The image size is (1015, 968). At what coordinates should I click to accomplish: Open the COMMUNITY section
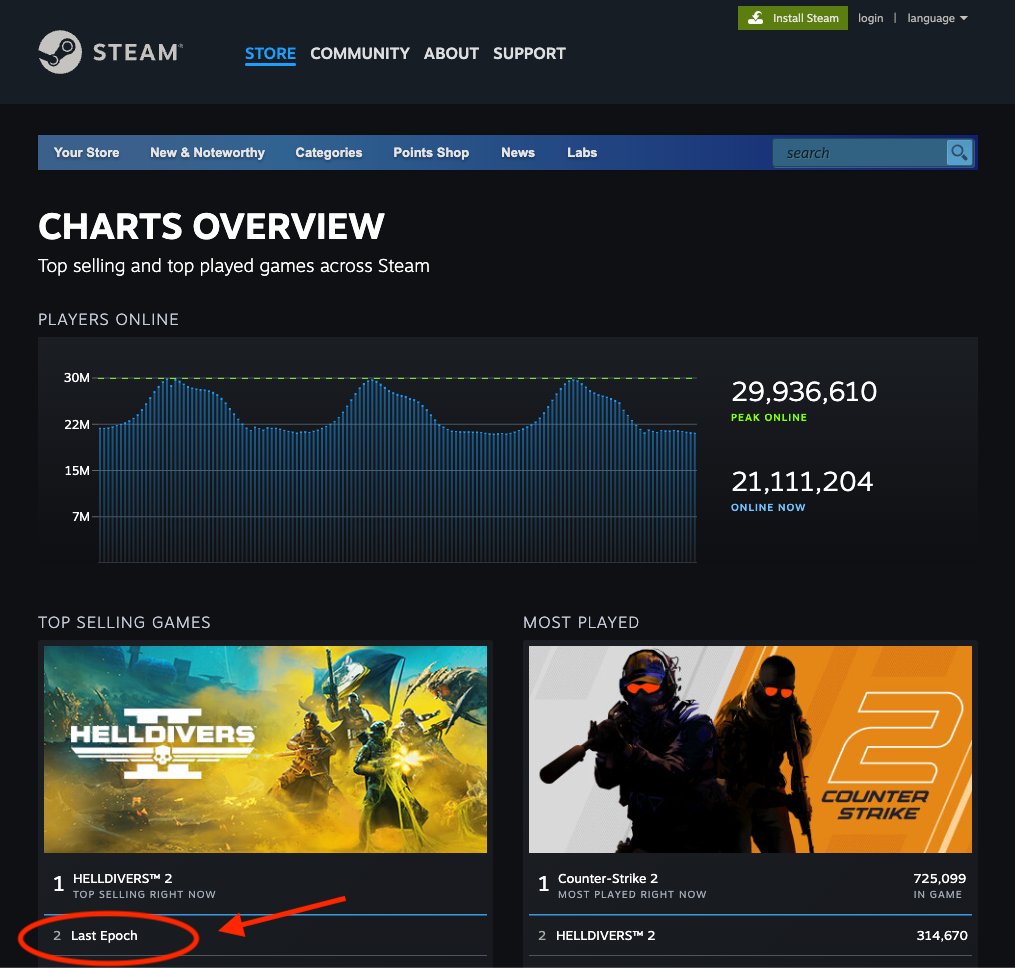pos(359,54)
